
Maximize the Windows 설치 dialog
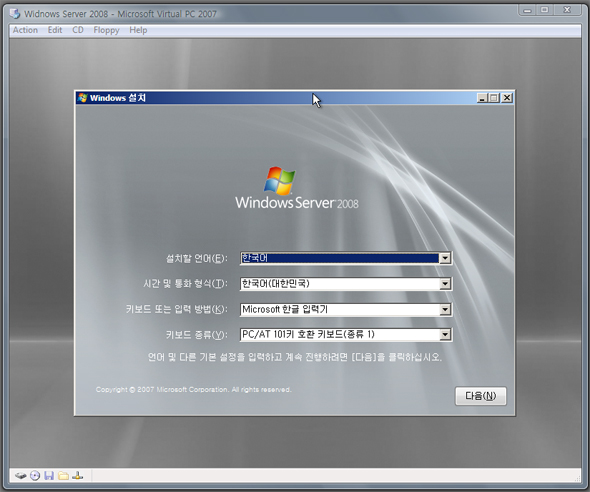(x=493, y=98)
